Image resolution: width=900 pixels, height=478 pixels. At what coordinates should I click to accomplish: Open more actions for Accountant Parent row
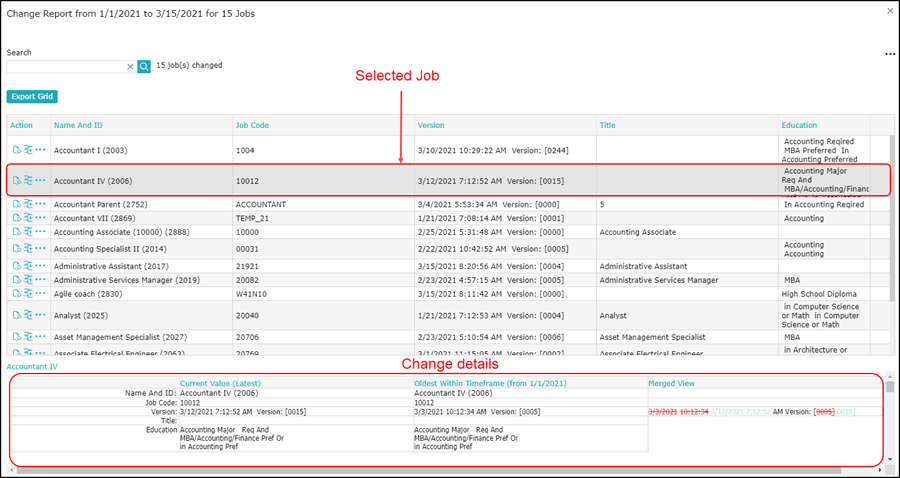[40, 204]
